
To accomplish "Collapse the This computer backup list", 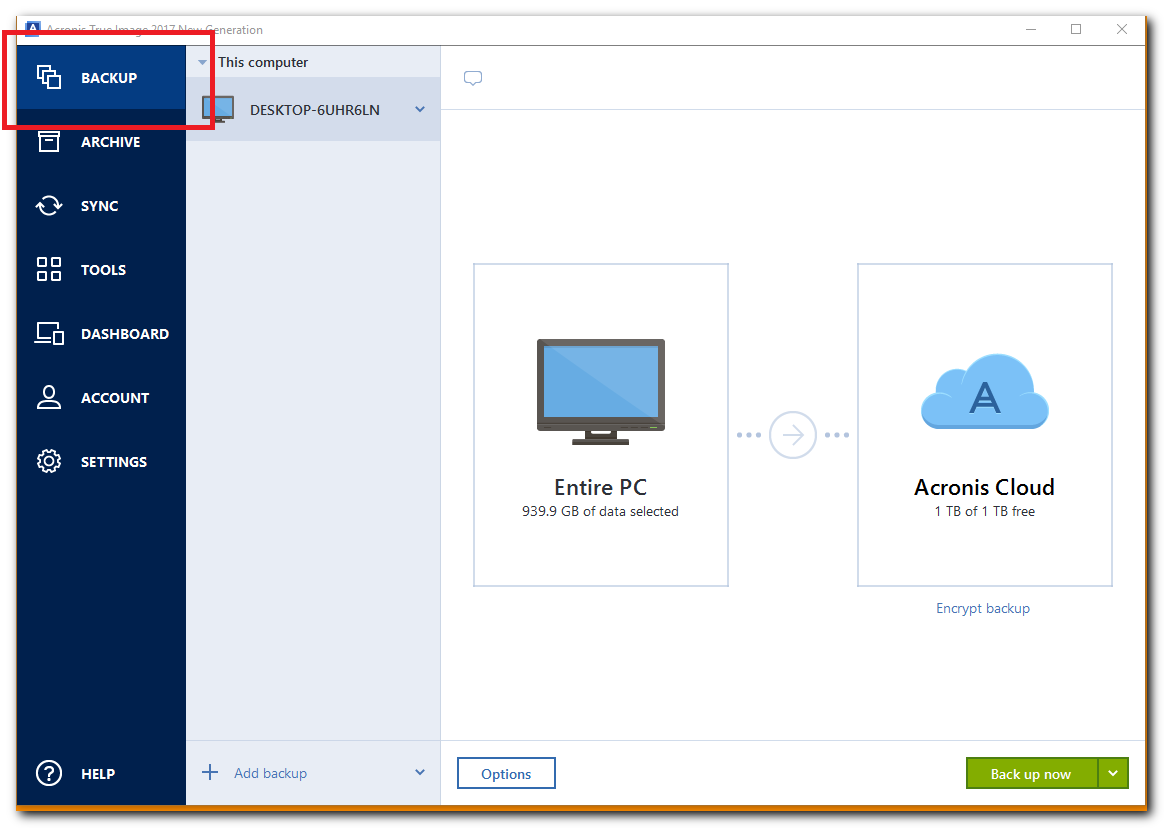I will [202, 61].
